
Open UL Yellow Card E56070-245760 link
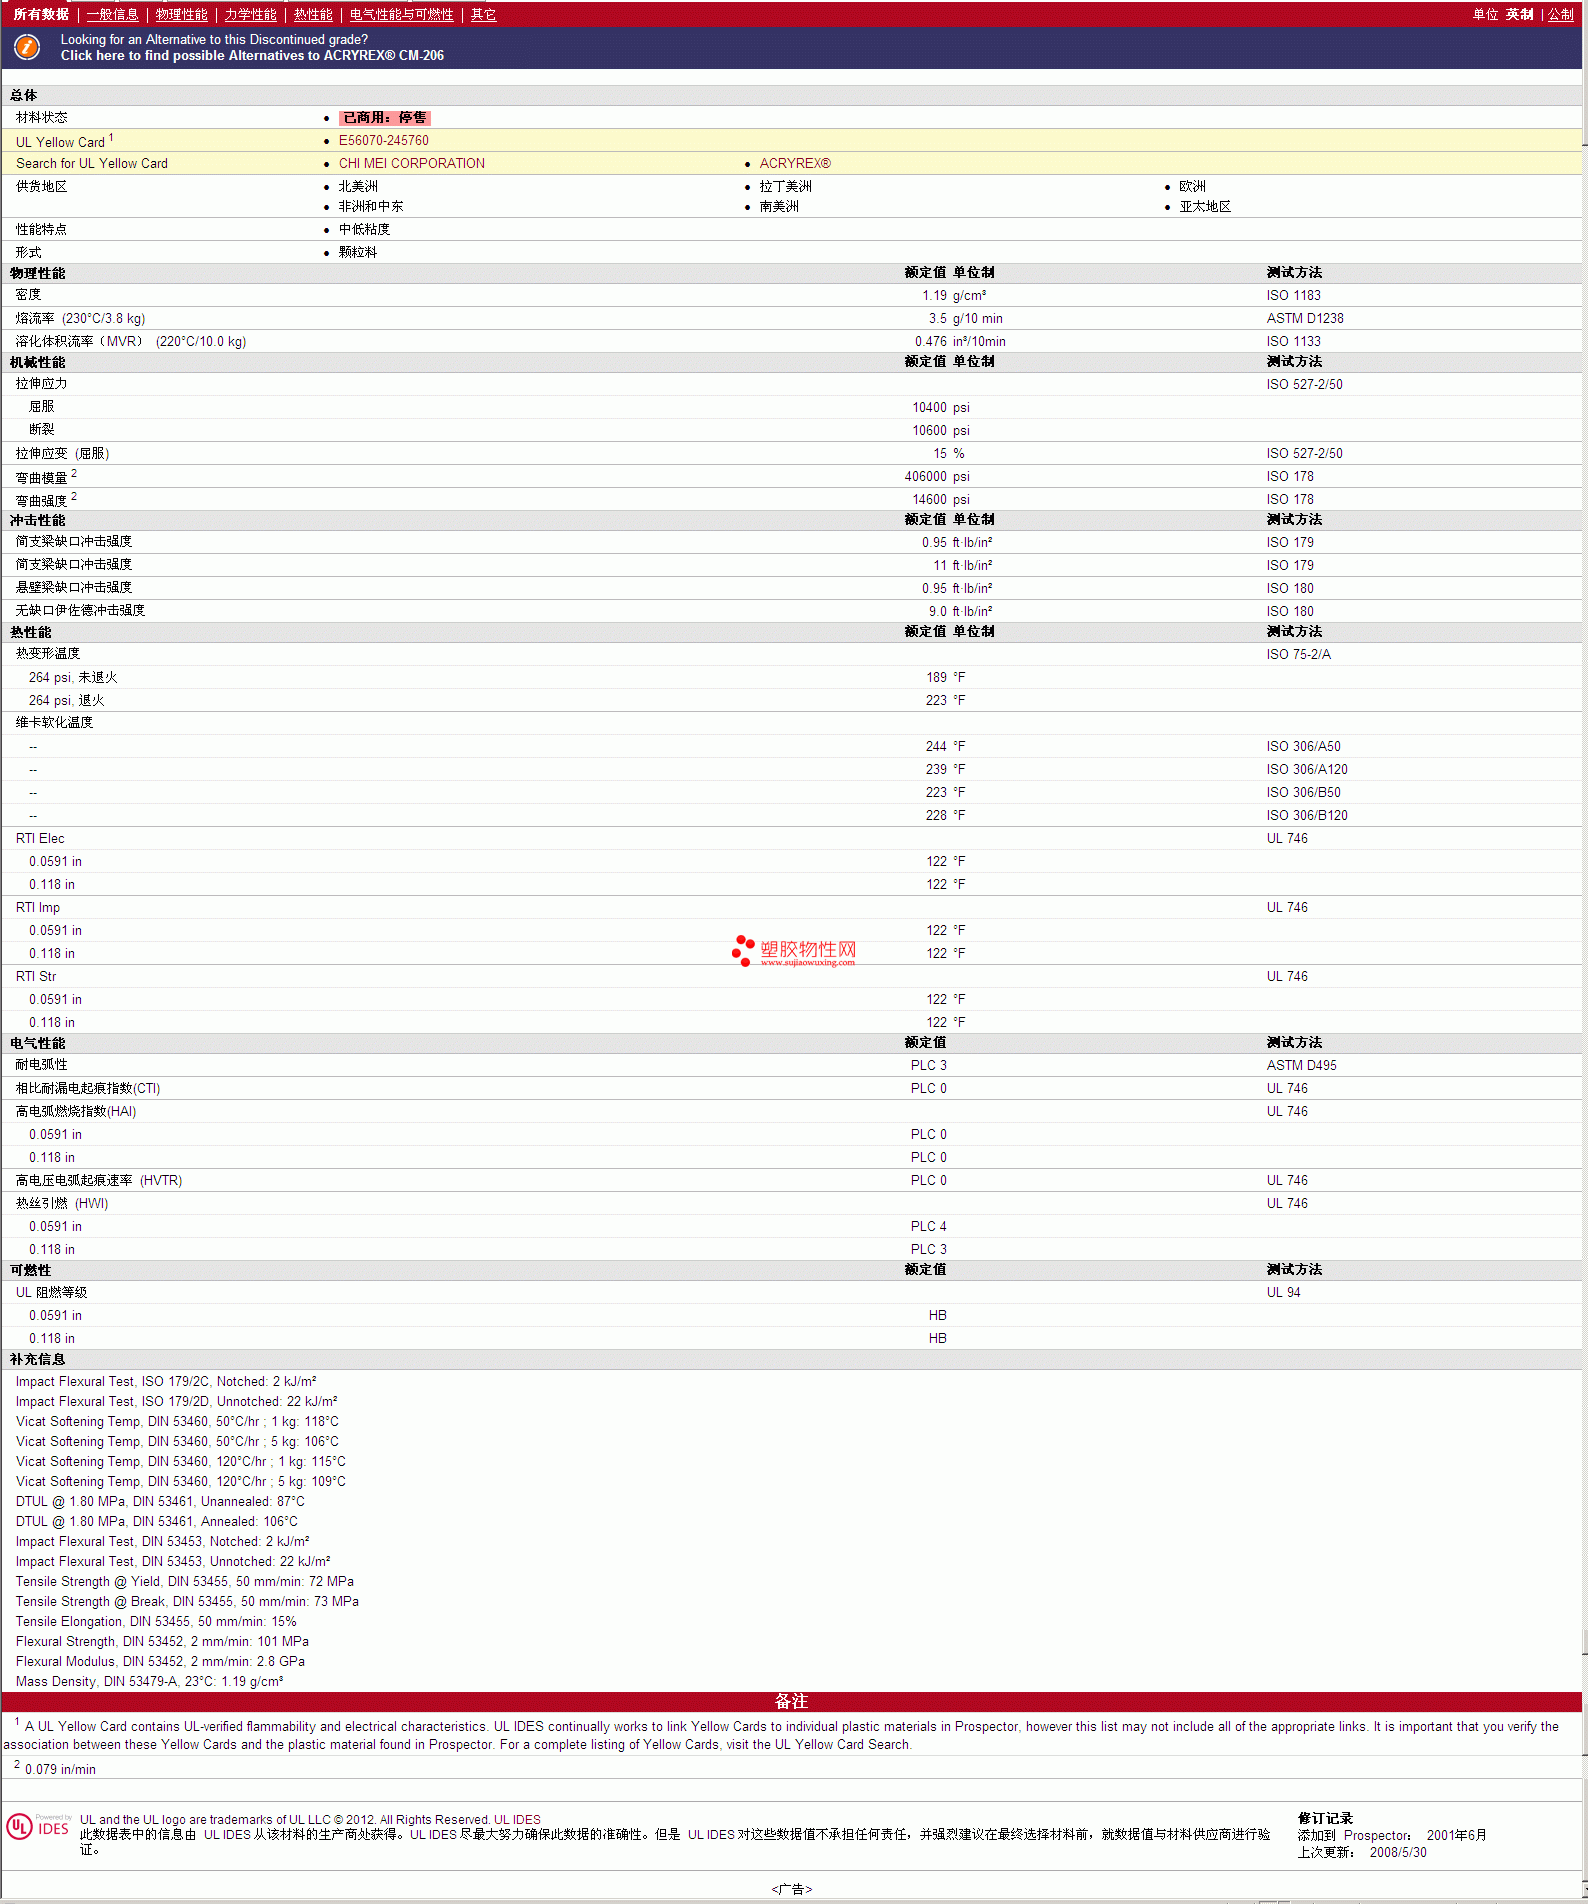[x=383, y=140]
